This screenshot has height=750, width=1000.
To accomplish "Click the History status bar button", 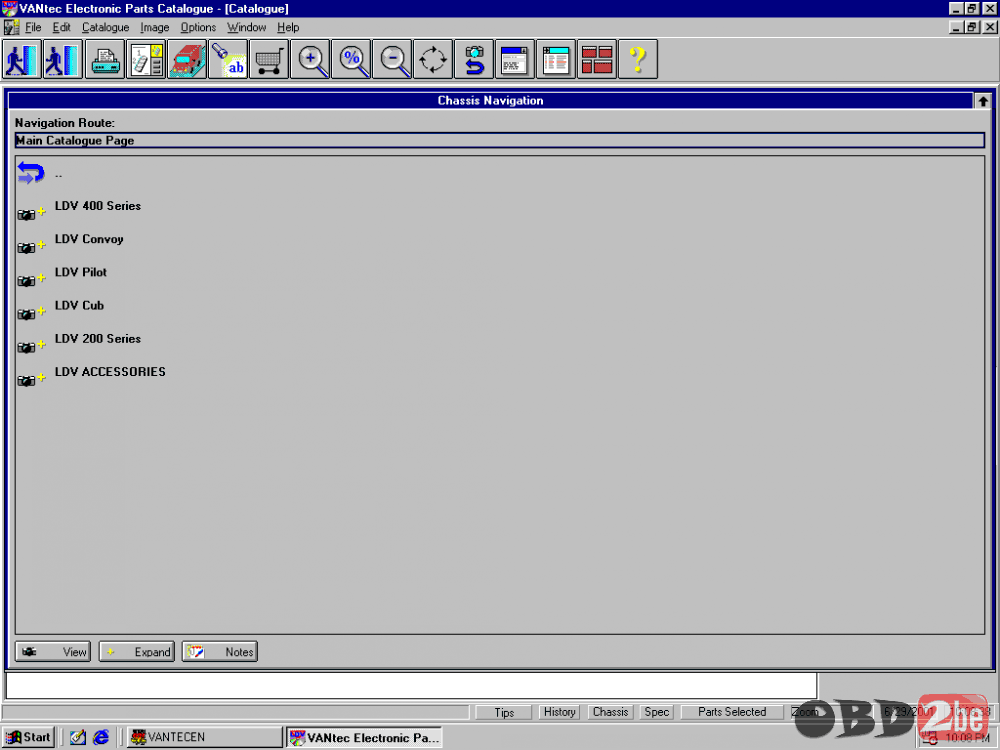I will tap(559, 712).
